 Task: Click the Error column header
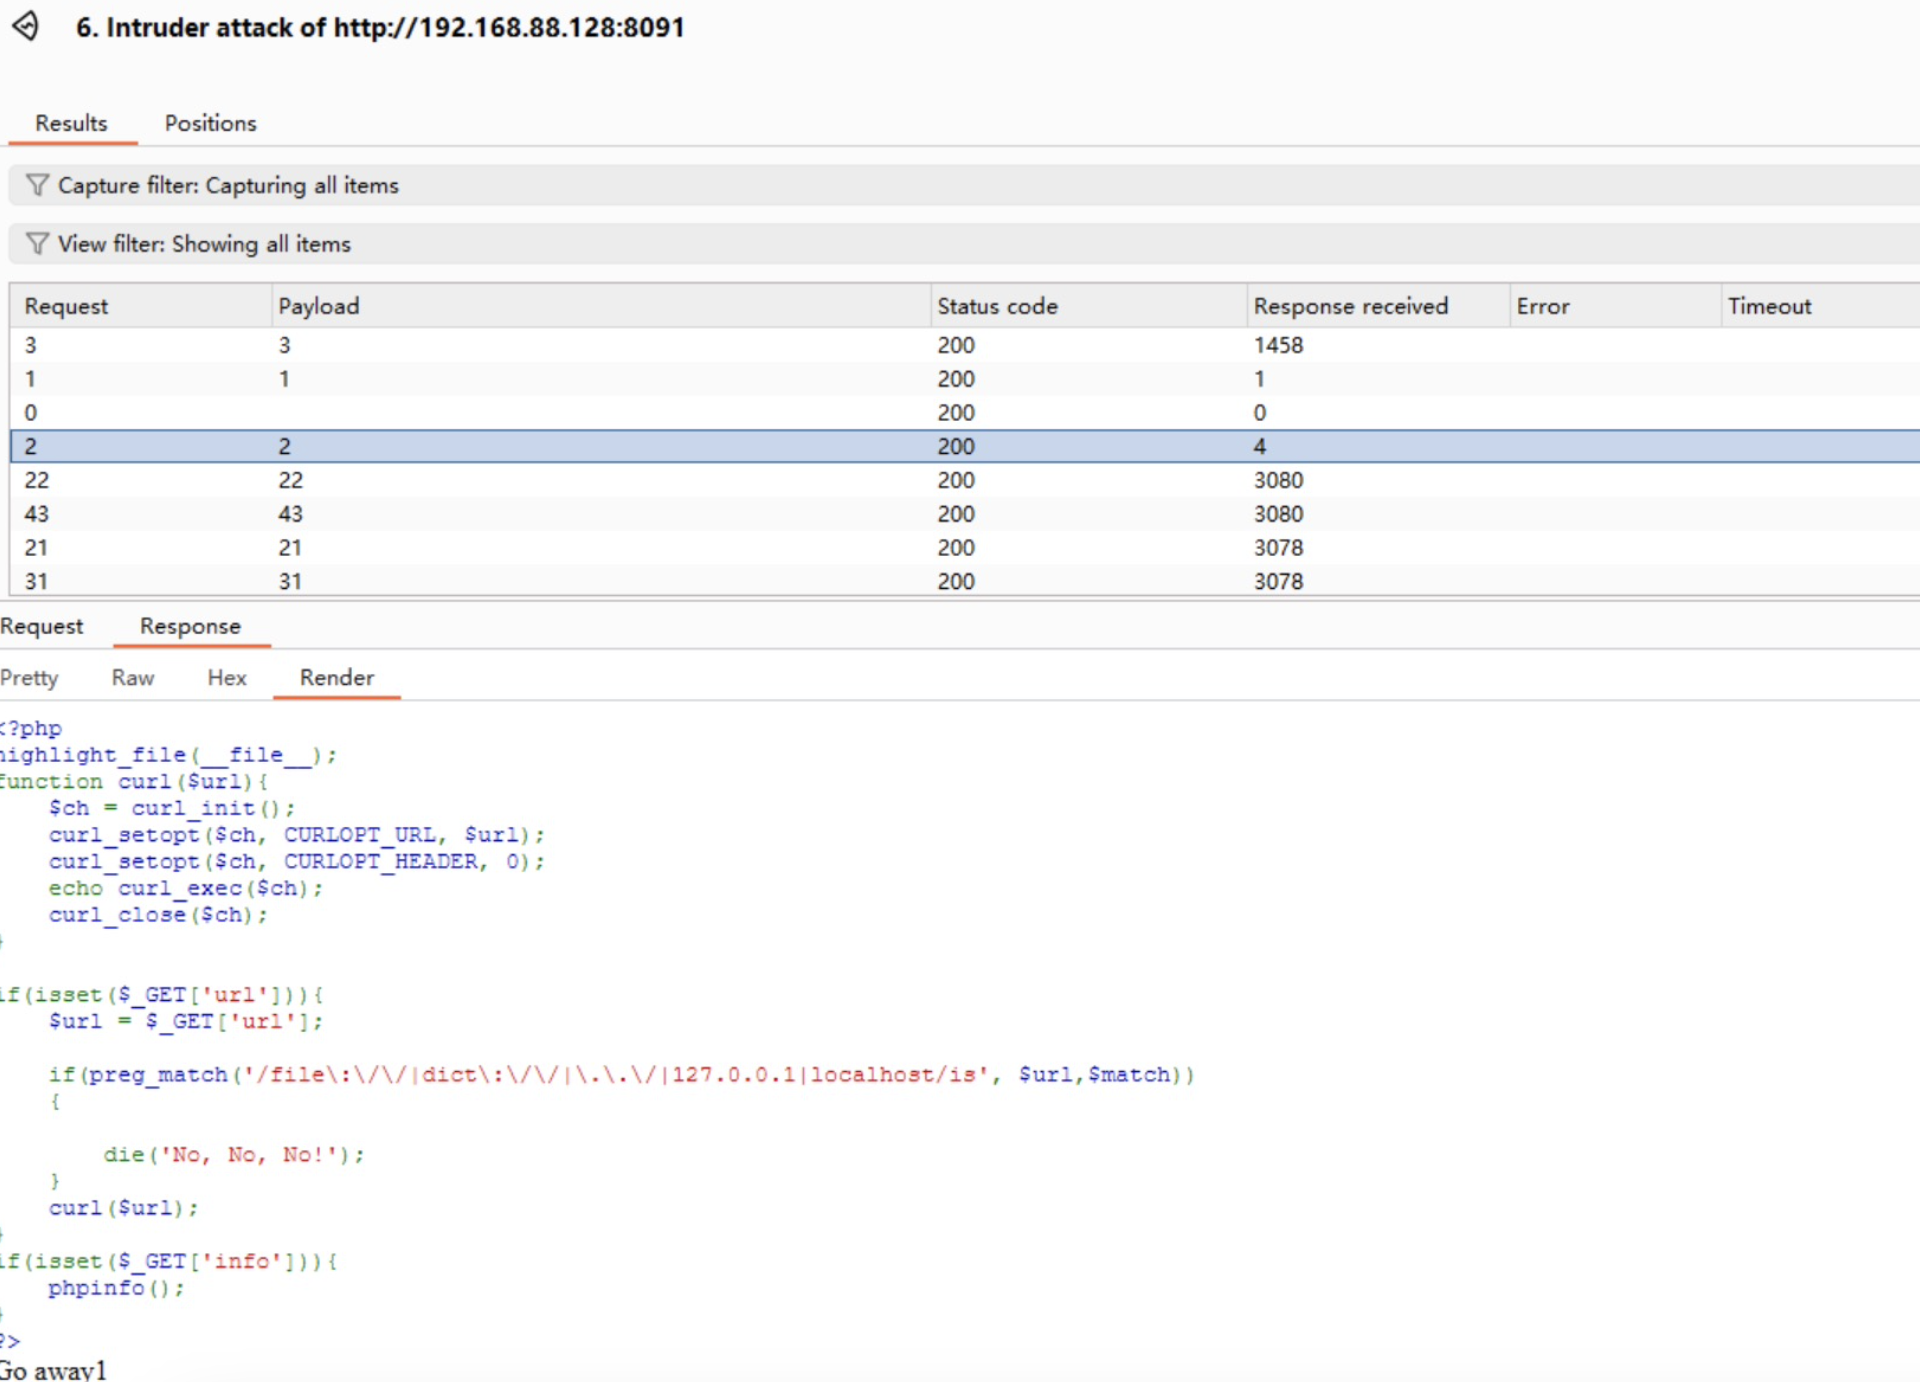coord(1542,306)
